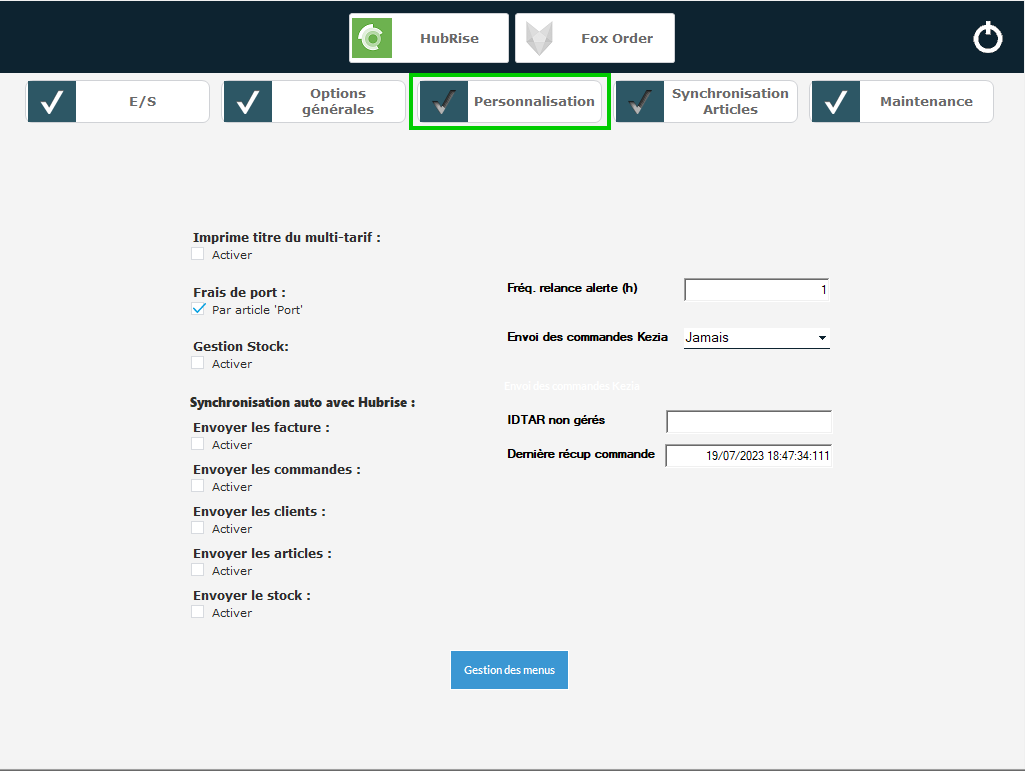The height and width of the screenshot is (771, 1025).
Task: Click the Fréq. relance alerte input field
Action: [756, 290]
